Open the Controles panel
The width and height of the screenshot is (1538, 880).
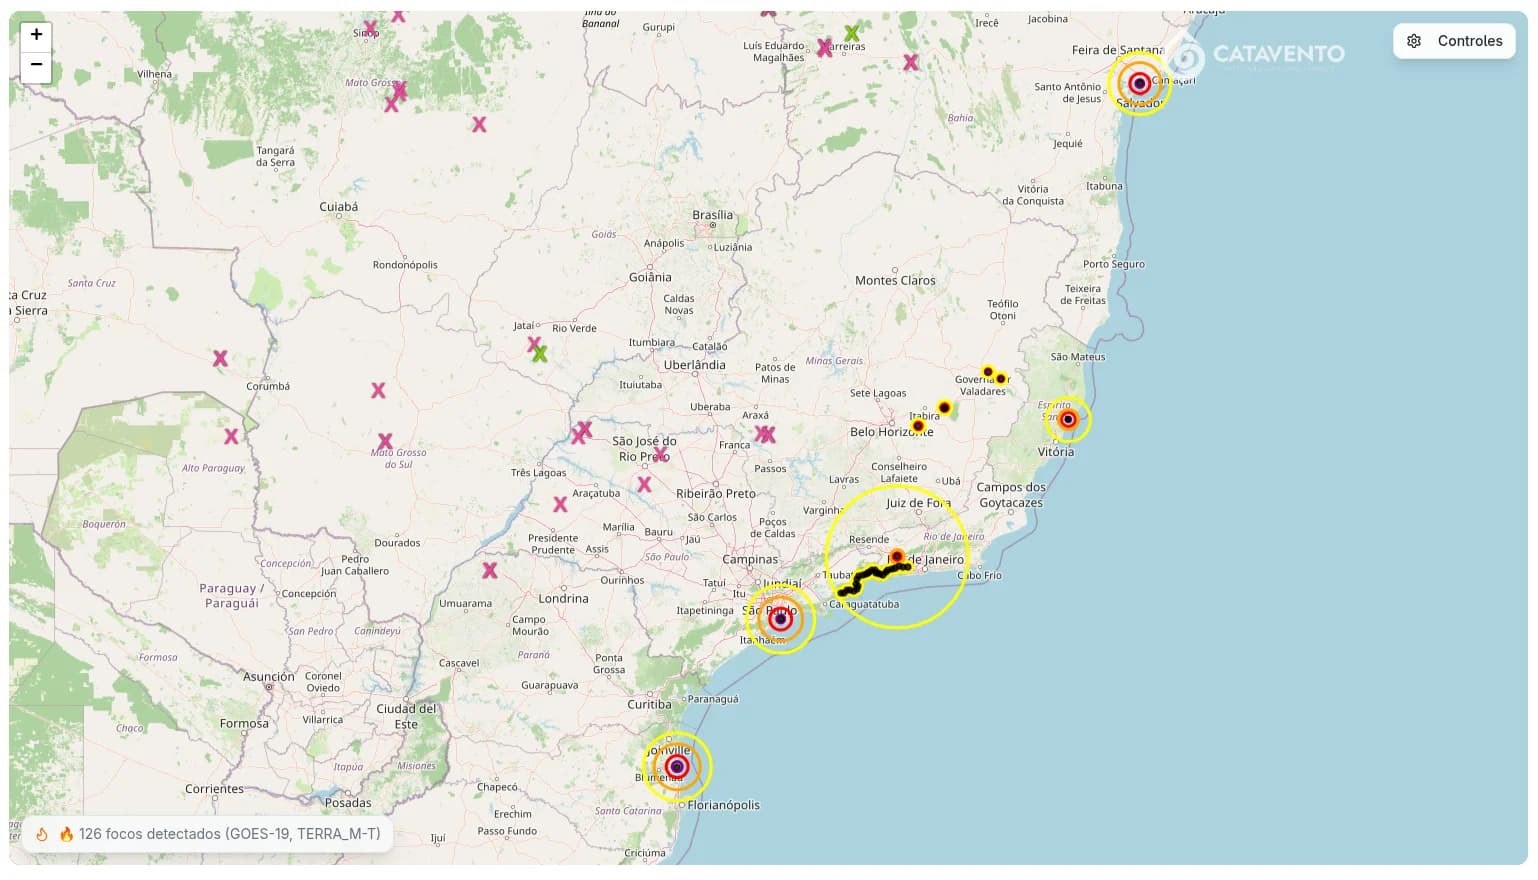pyautogui.click(x=1455, y=41)
